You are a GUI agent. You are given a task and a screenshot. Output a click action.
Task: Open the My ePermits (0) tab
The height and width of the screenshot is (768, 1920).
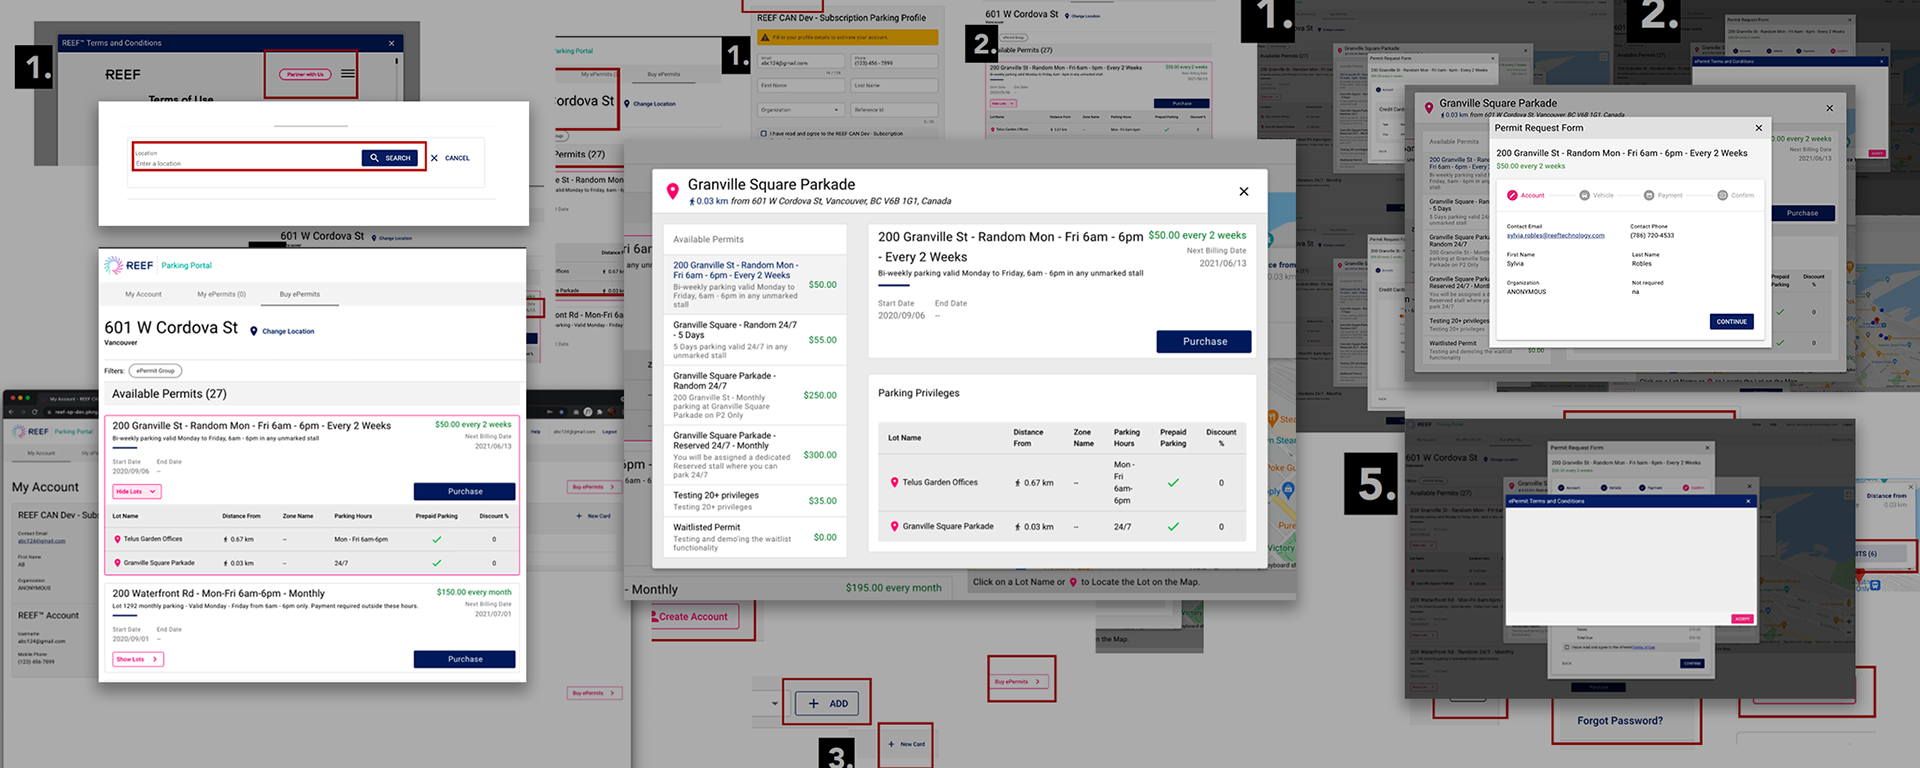click(221, 294)
